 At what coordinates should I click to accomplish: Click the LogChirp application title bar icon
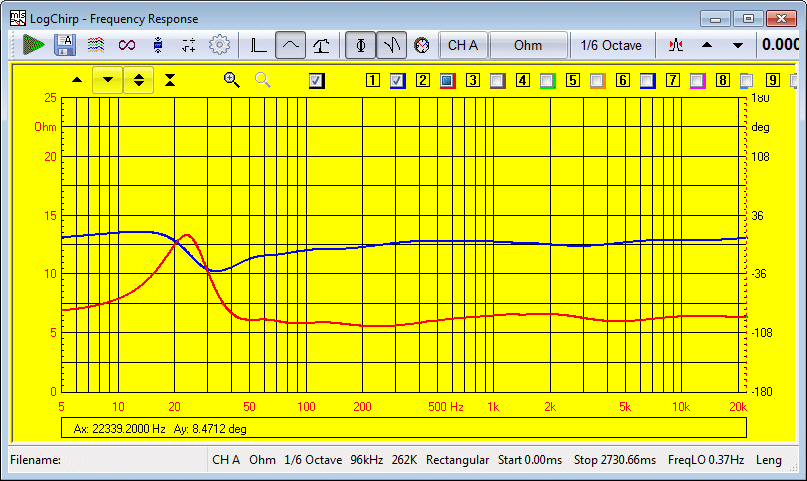coord(17,19)
